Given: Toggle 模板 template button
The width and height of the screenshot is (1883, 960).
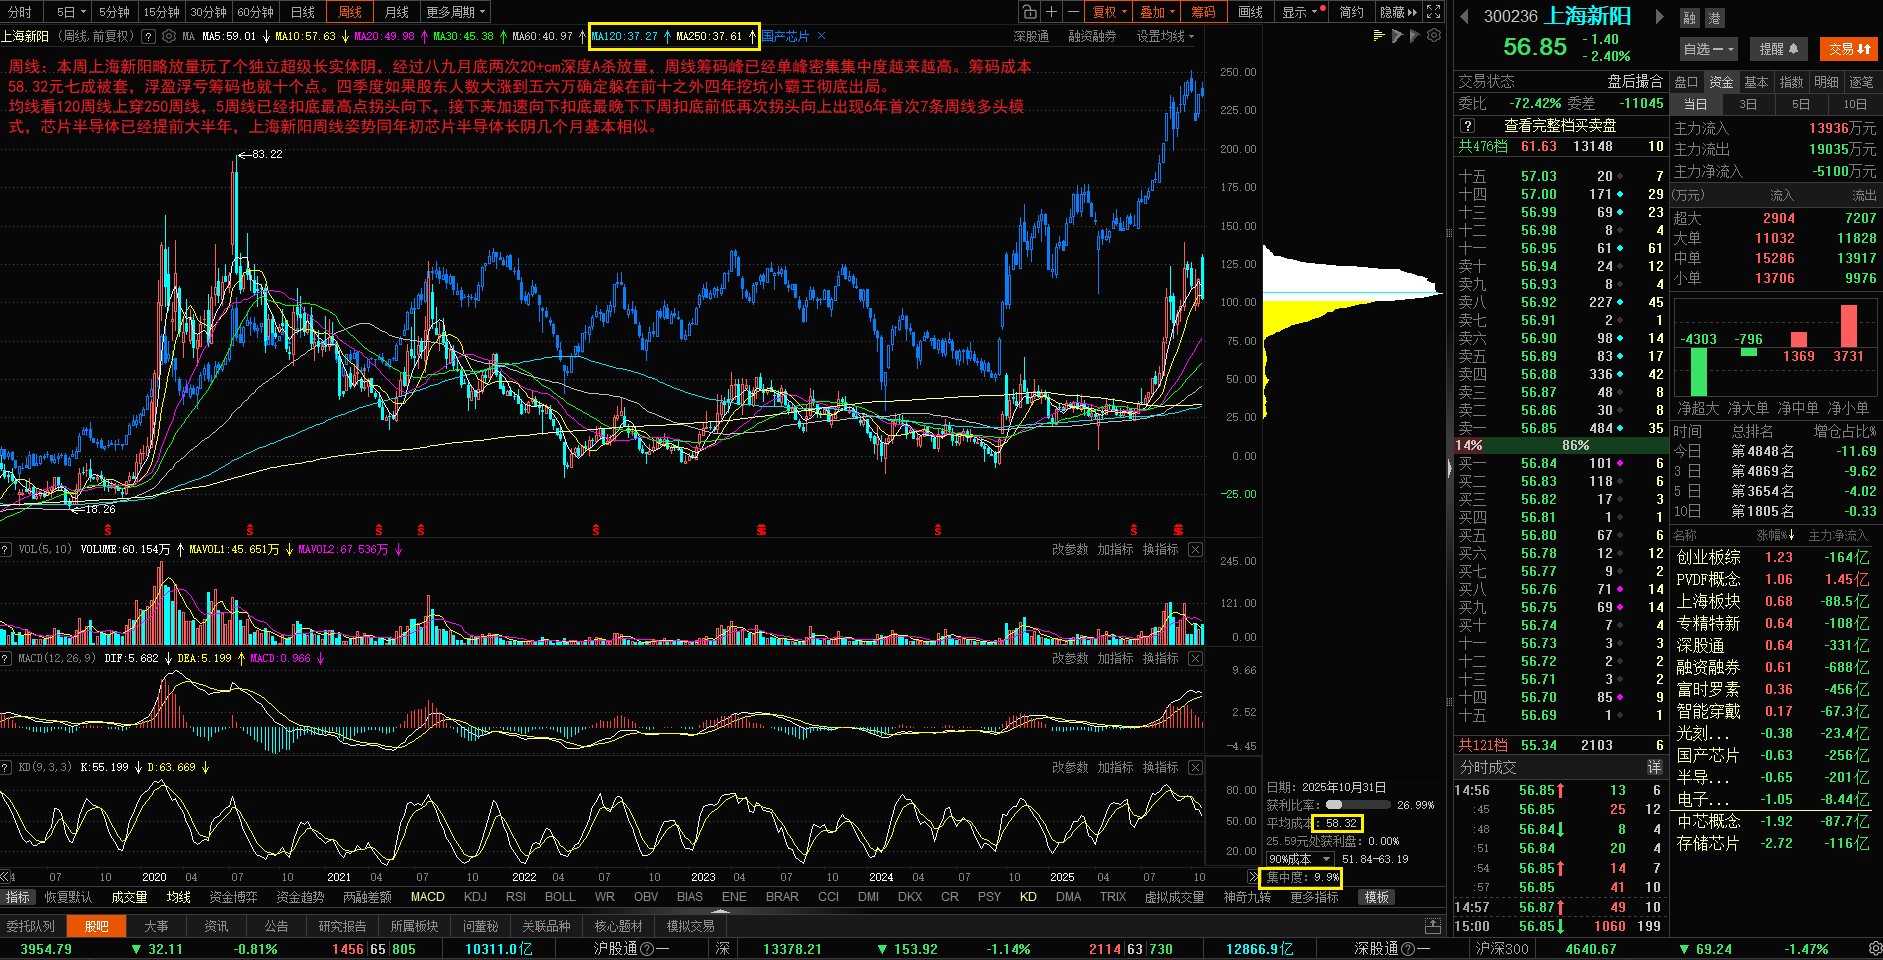Looking at the screenshot, I should (1377, 897).
